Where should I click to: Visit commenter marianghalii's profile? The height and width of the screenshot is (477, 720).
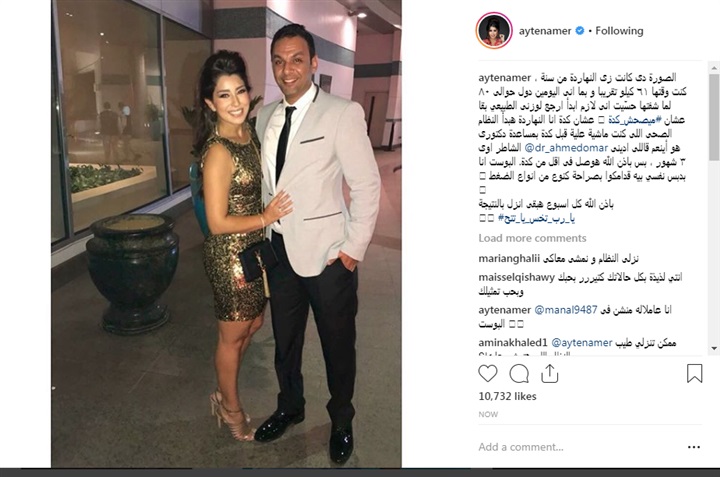tap(509, 258)
